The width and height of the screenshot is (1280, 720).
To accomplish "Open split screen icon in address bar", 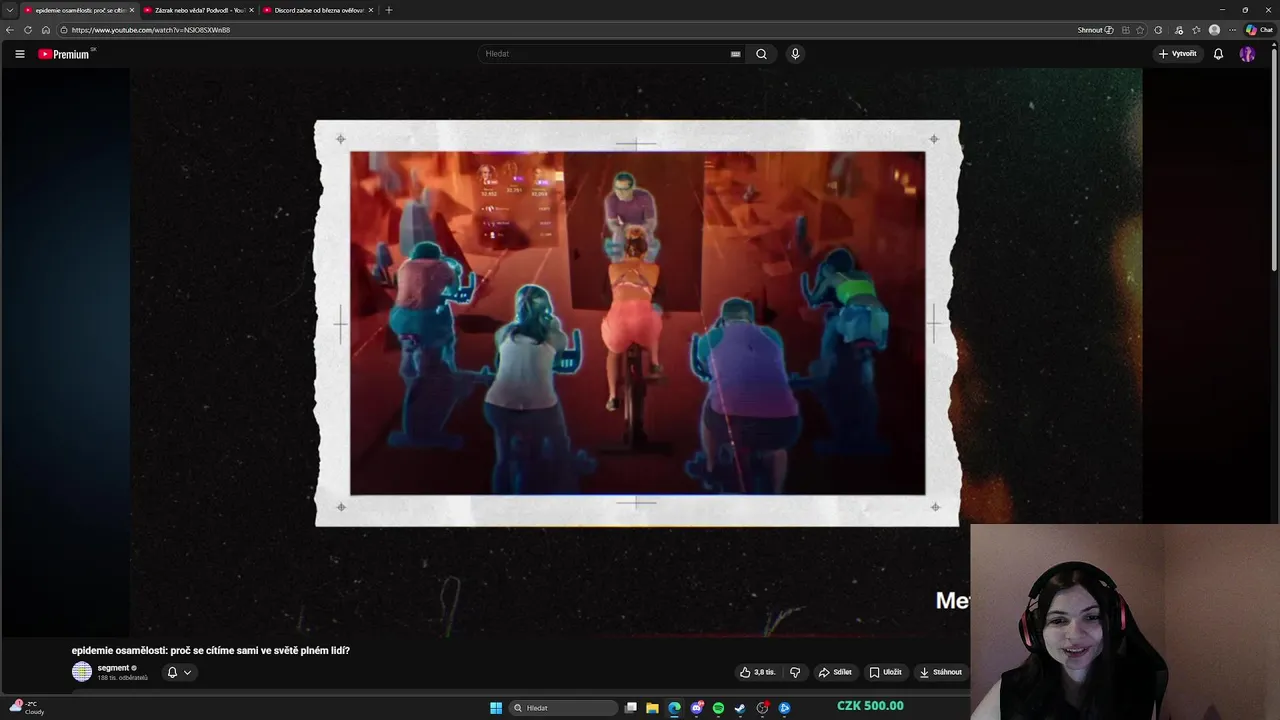I will tap(1126, 30).
